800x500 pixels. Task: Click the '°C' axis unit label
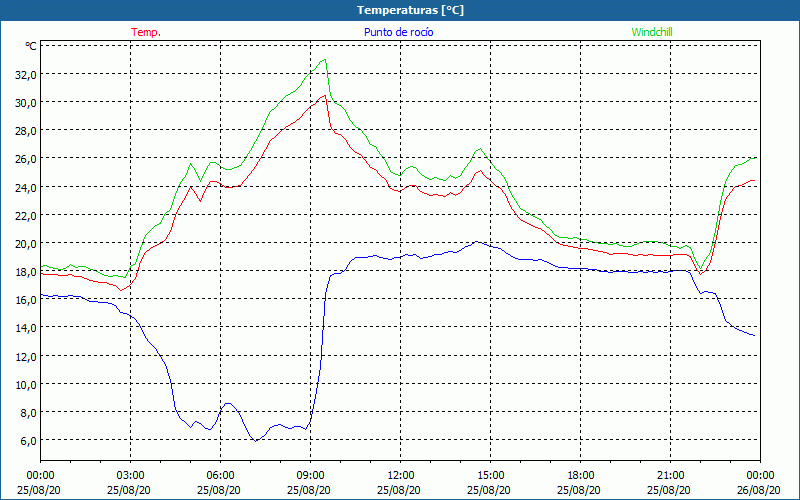31,46
